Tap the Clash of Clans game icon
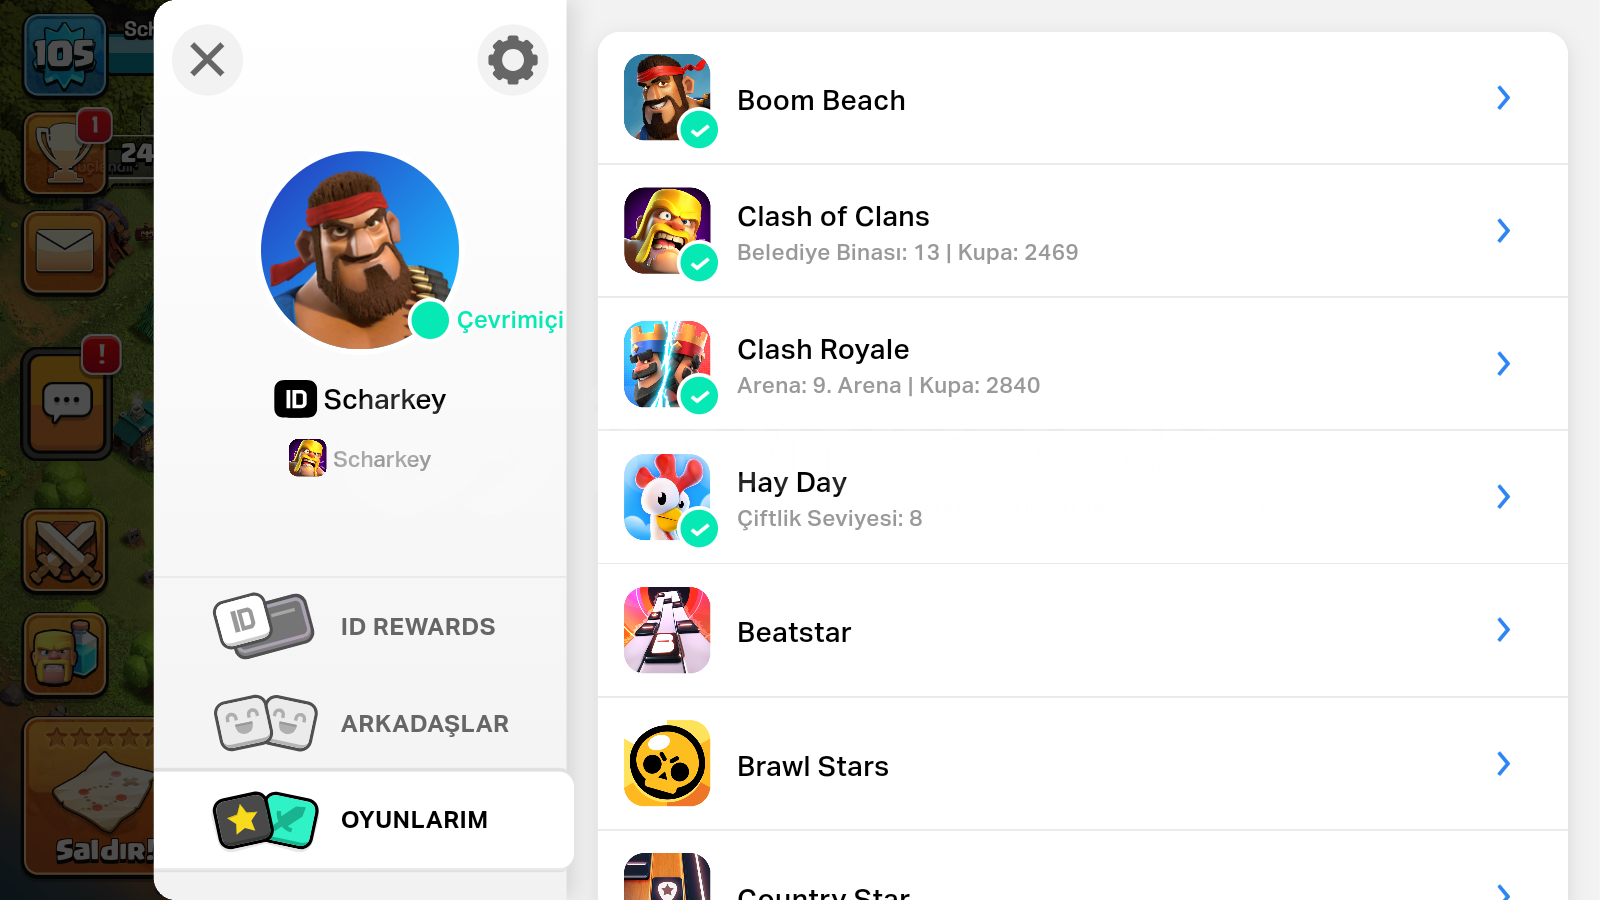Screen dimensions: 1600x900 [x=667, y=230]
